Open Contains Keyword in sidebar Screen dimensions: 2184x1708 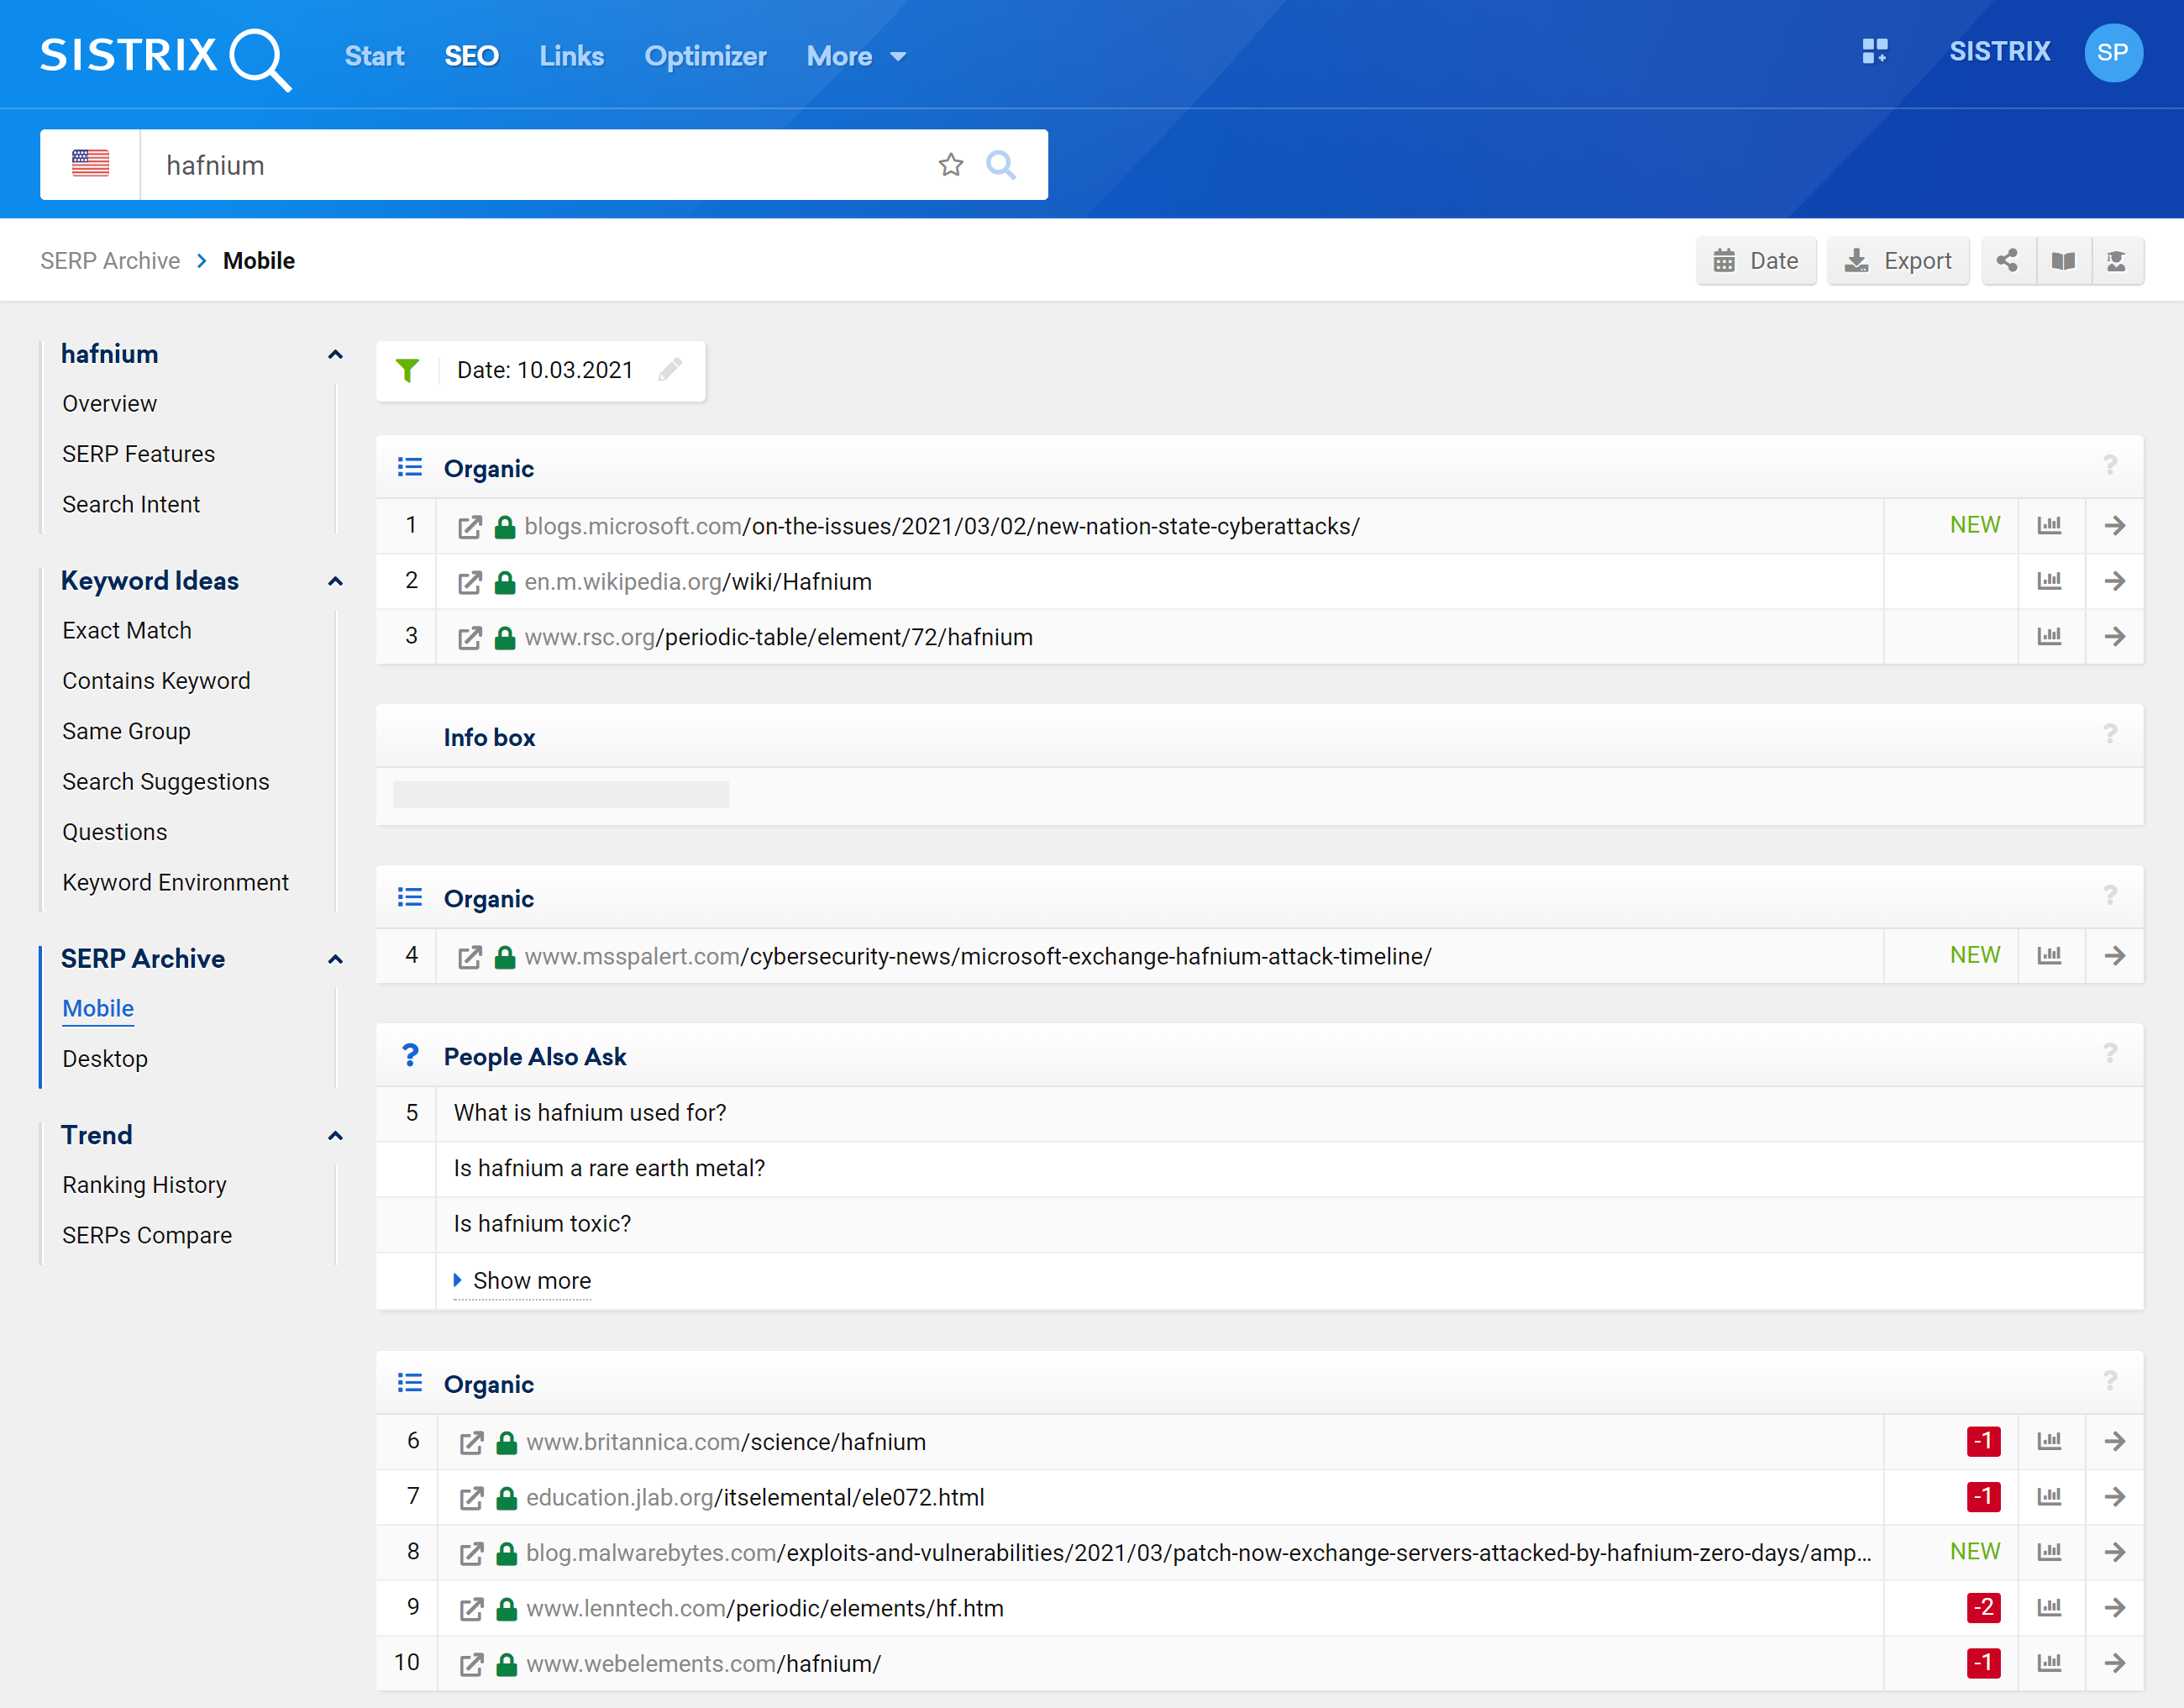[156, 681]
